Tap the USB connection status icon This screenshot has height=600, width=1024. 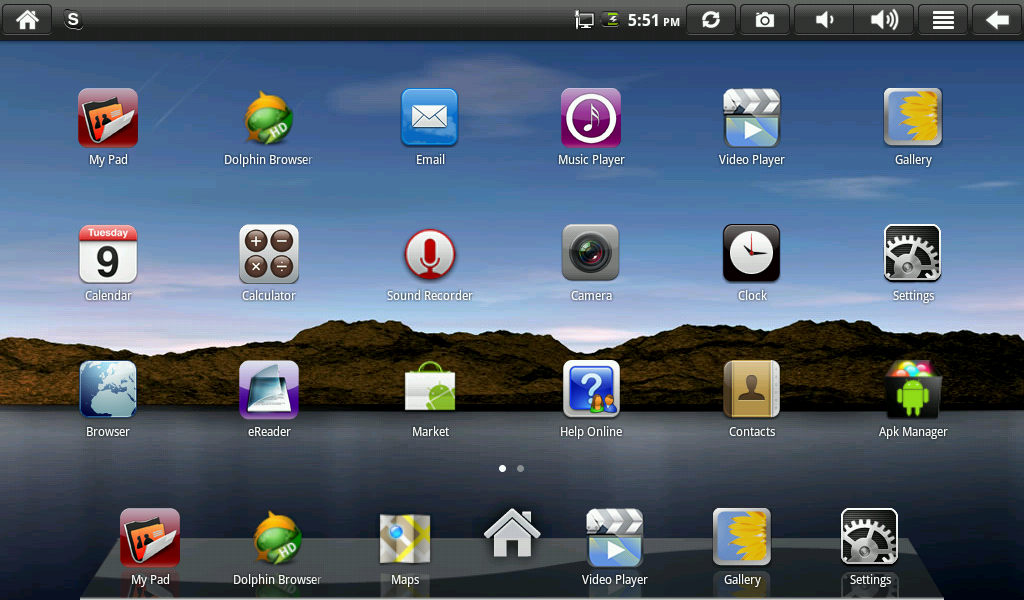[x=584, y=20]
